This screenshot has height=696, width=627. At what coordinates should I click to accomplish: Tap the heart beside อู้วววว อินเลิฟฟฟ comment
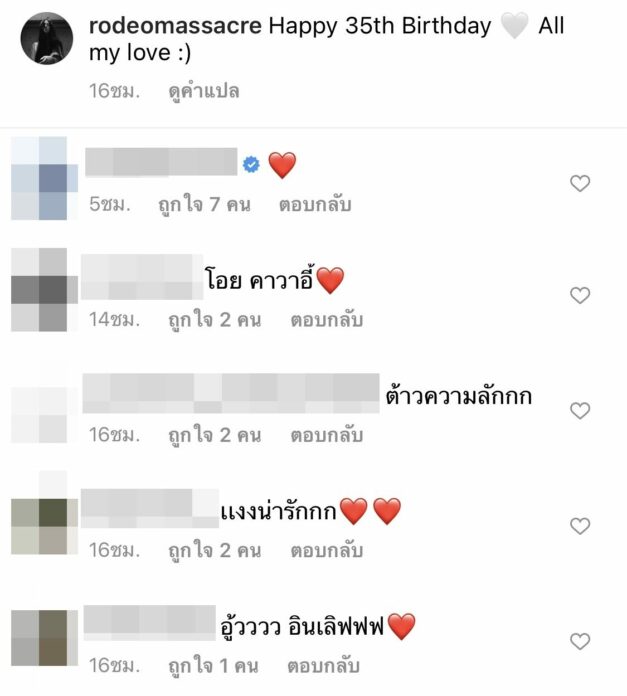tap(580, 641)
